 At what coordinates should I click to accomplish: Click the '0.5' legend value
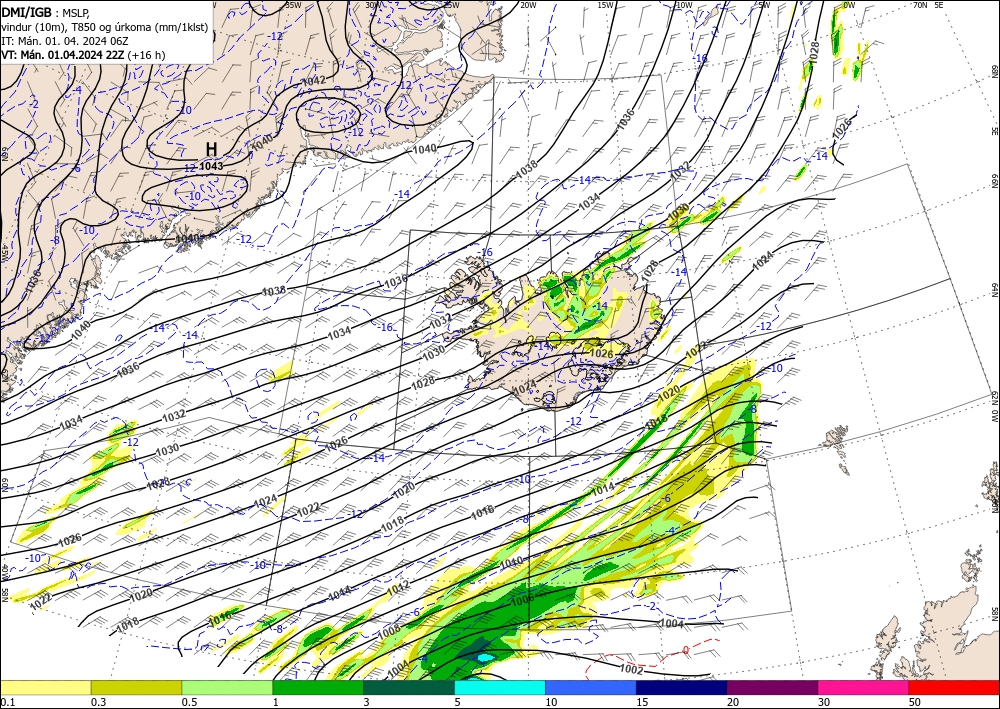tap(189, 702)
